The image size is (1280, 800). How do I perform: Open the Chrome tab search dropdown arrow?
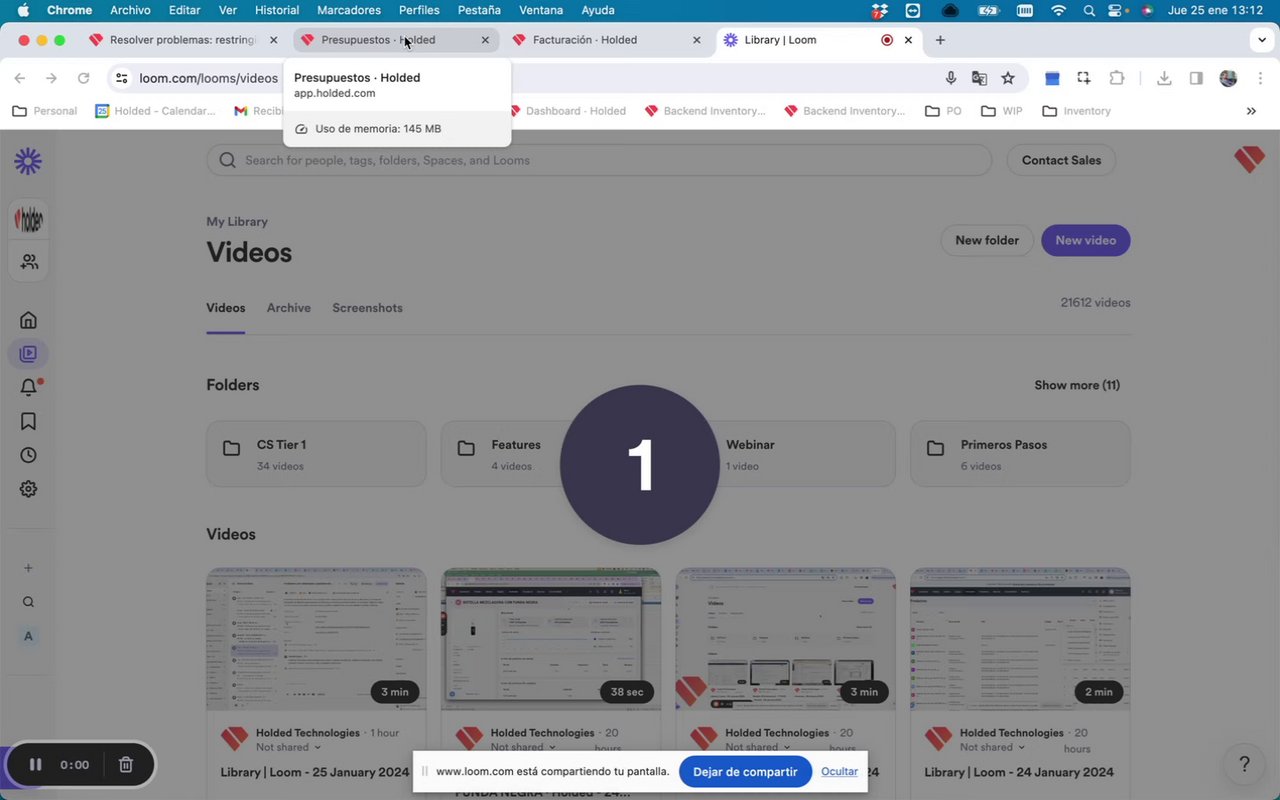pyautogui.click(x=1261, y=40)
